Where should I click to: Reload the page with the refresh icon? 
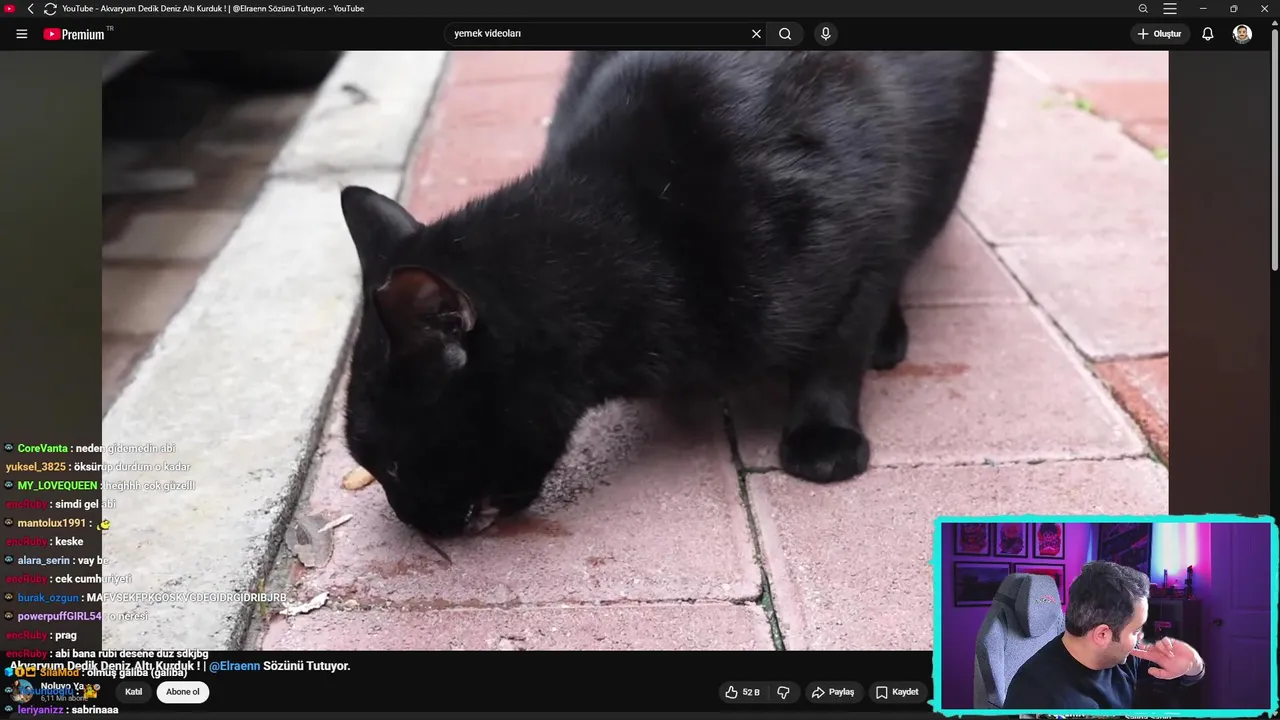click(50, 9)
